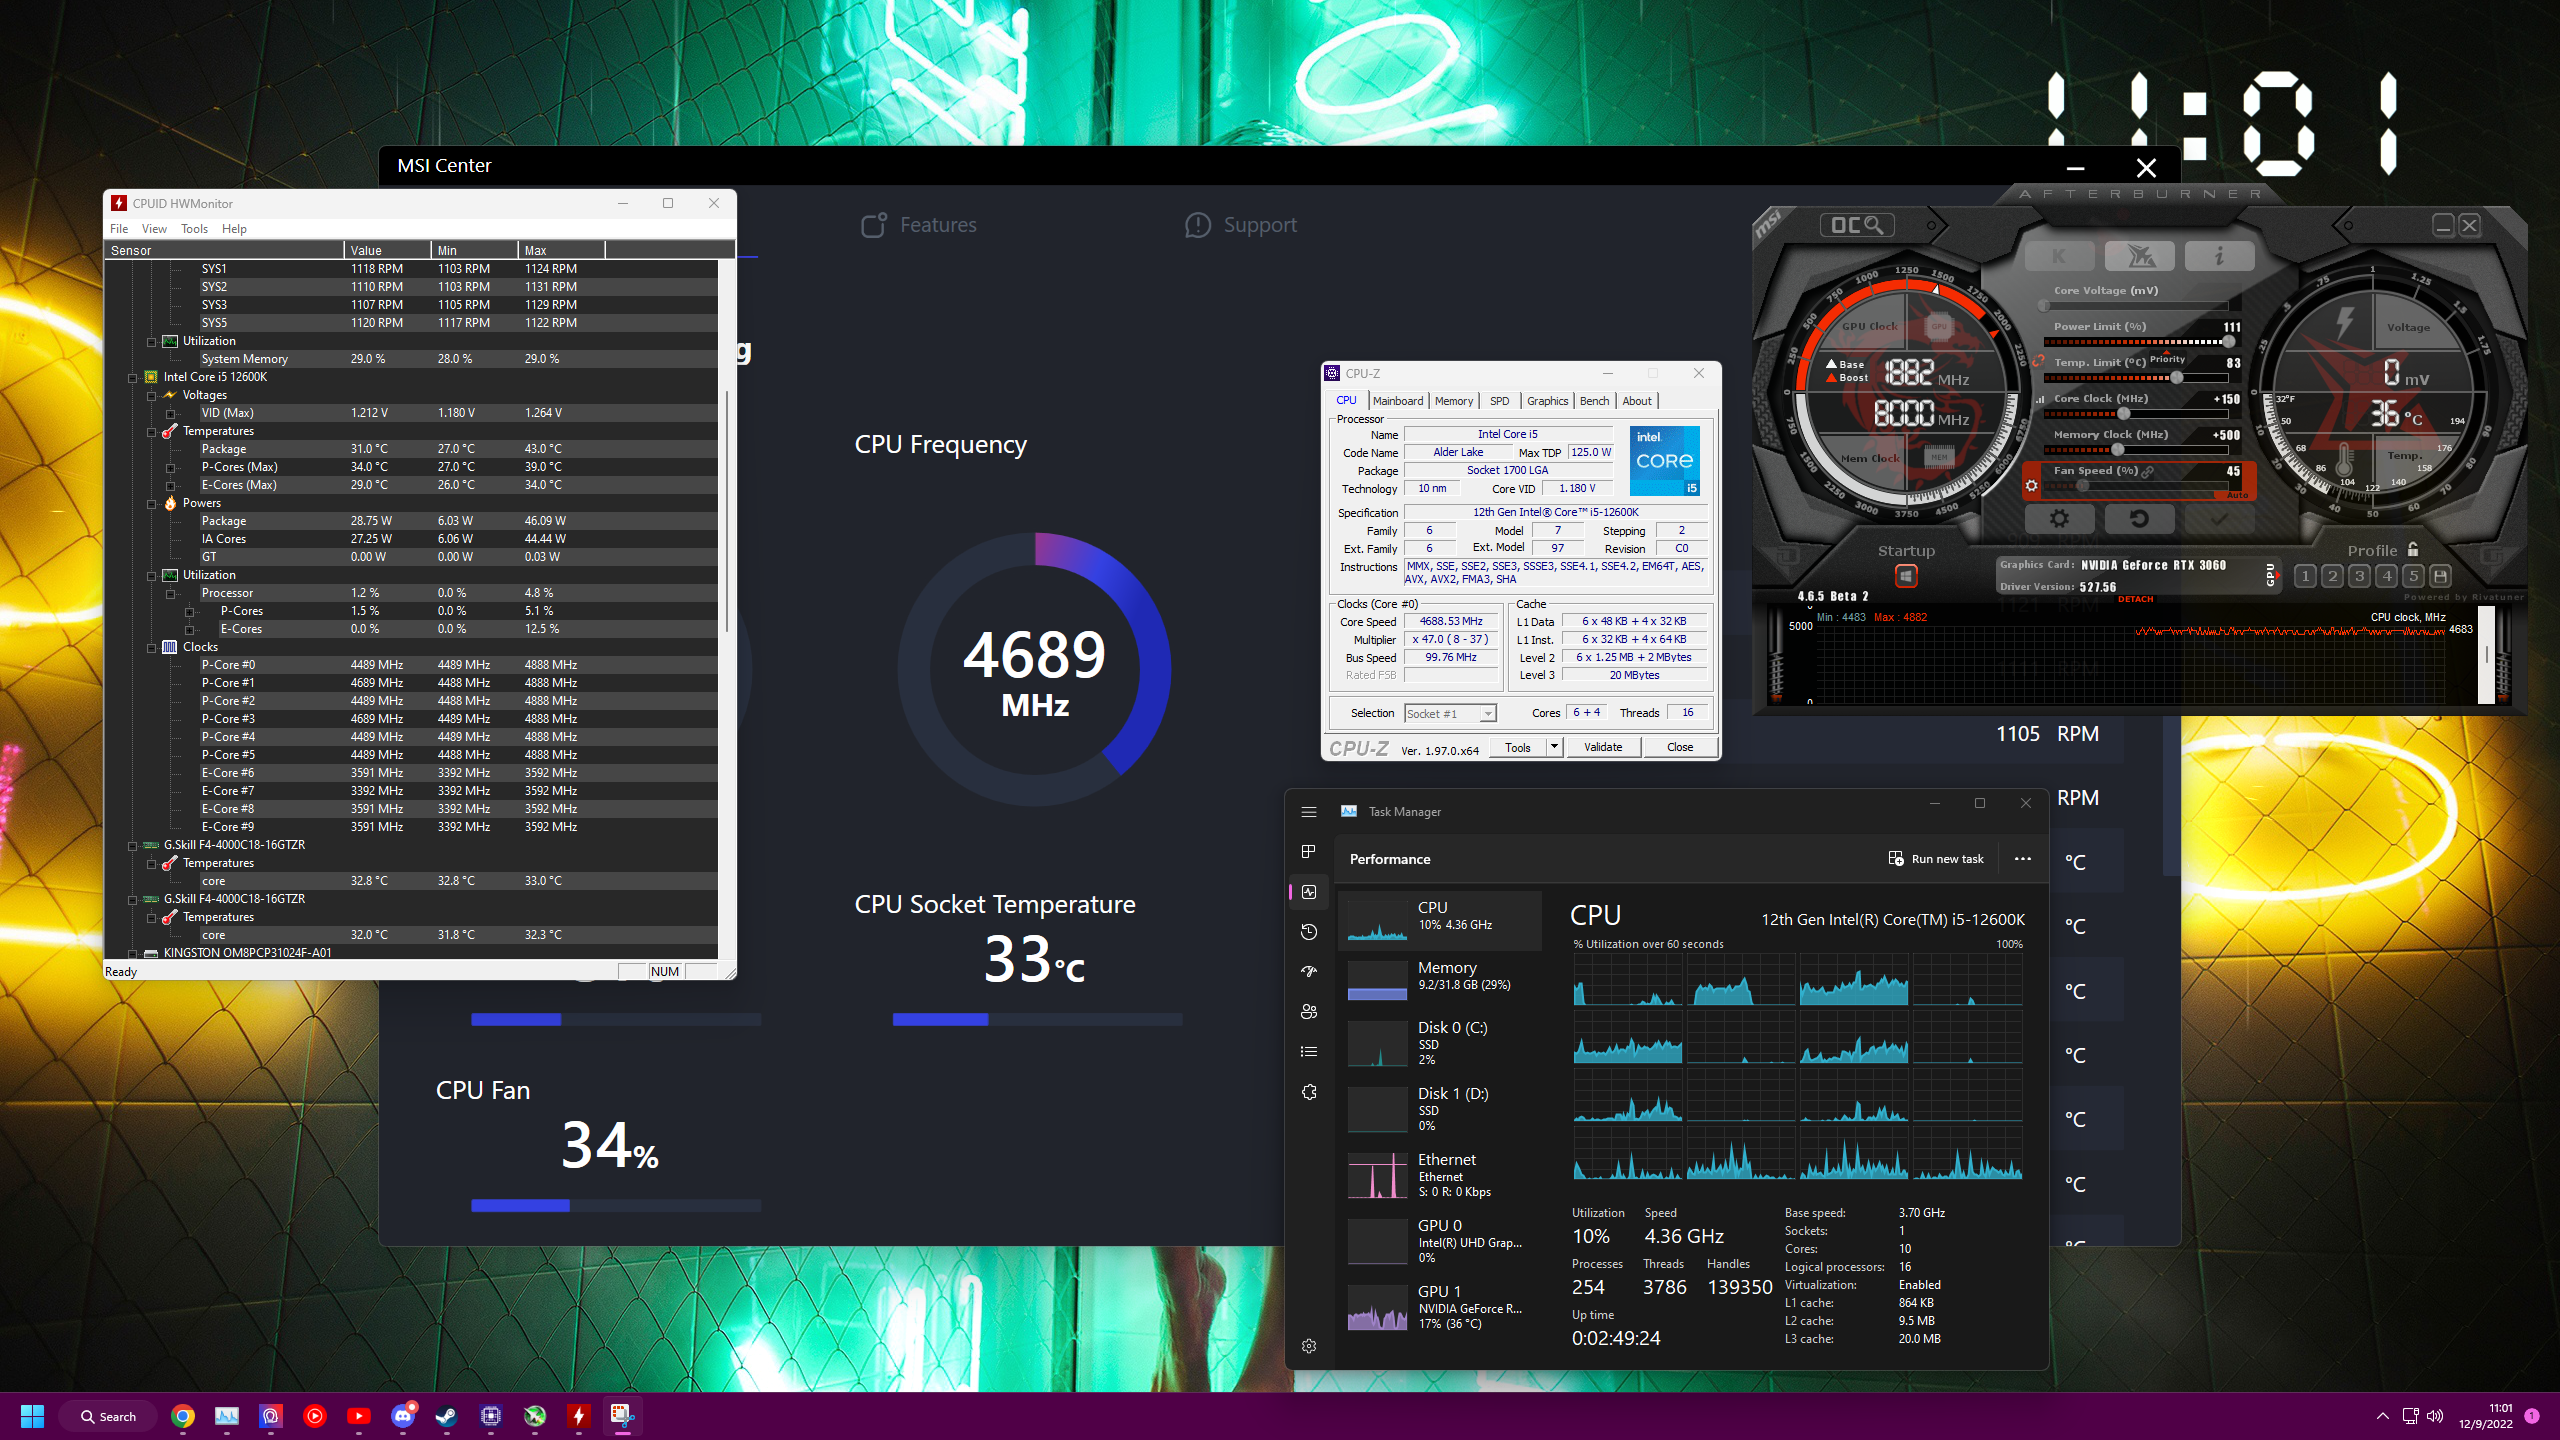Collapse the Voltages node in HWMonitor
The height and width of the screenshot is (1440, 2560).
[x=151, y=395]
